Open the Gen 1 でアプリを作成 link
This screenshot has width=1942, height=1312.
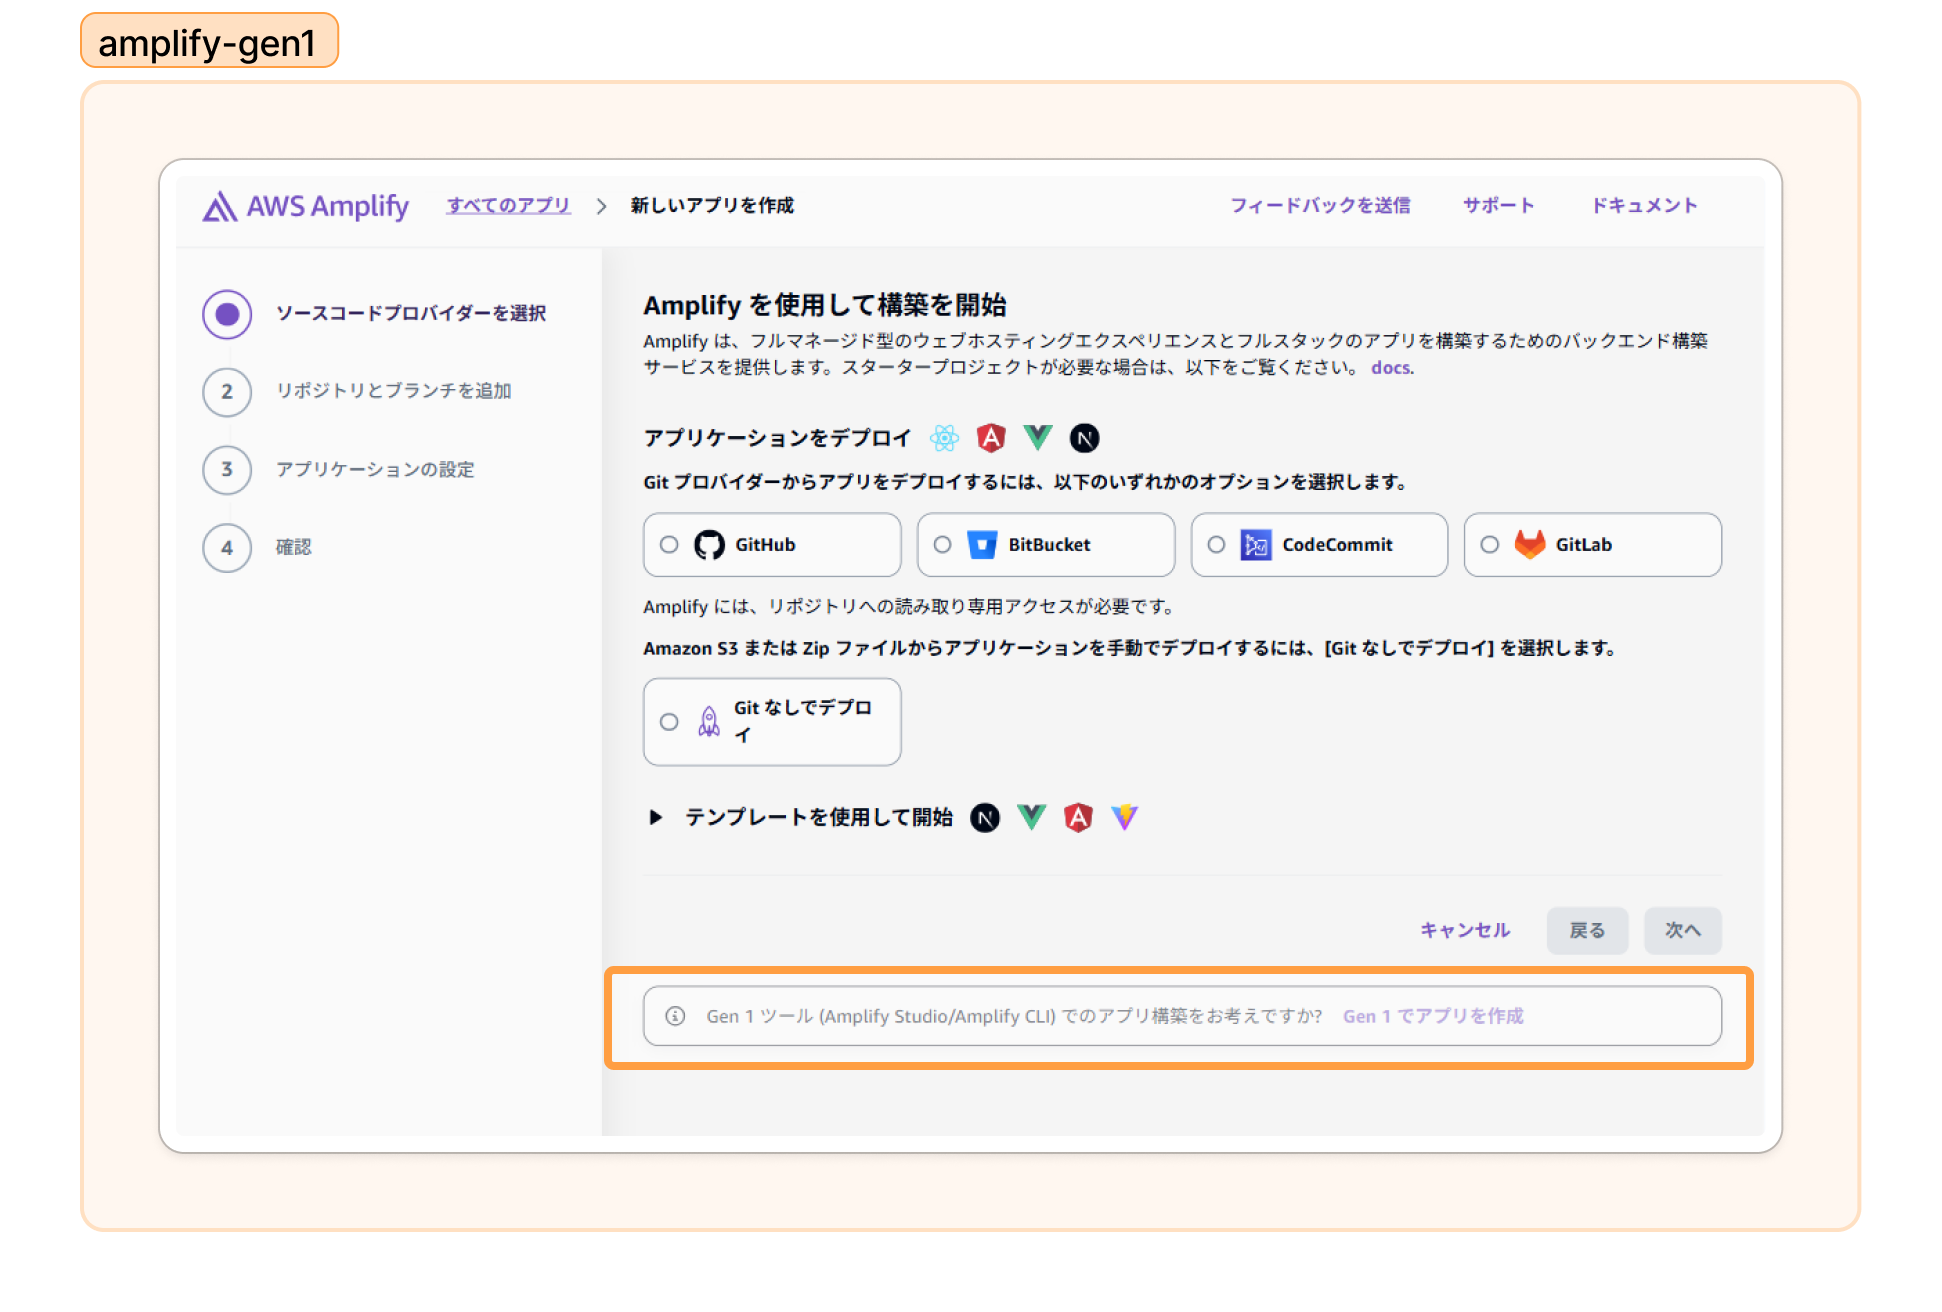[1433, 1016]
